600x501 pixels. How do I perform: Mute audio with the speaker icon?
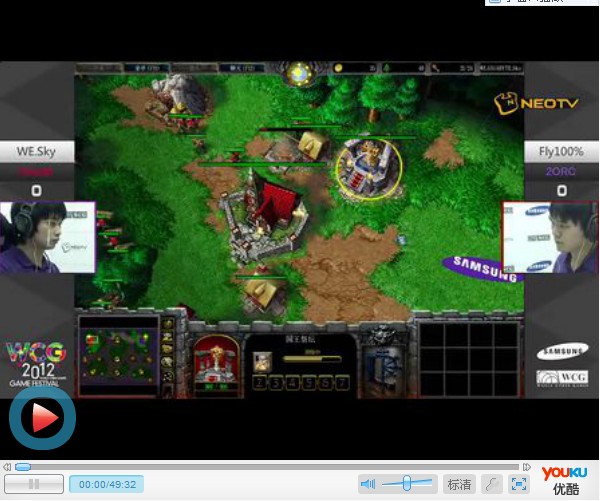point(368,484)
